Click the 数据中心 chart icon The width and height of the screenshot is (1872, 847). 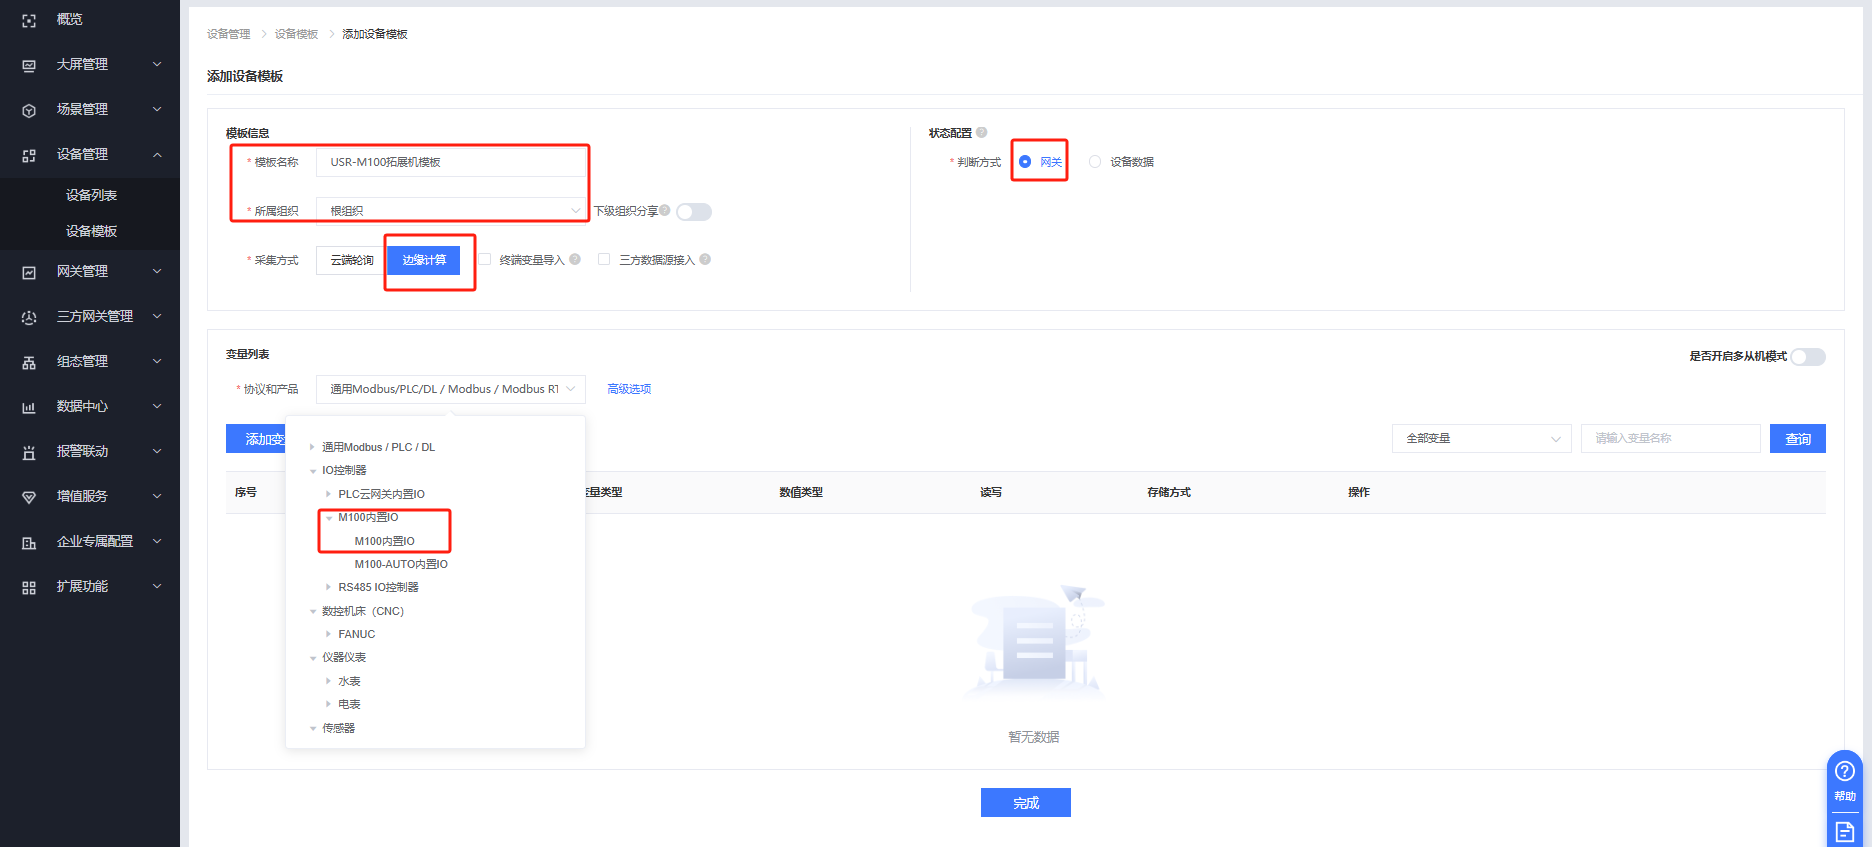(x=29, y=407)
